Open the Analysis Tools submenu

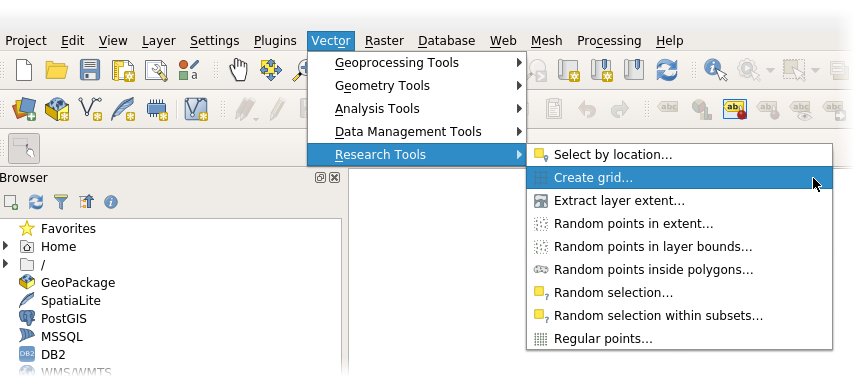click(x=417, y=109)
